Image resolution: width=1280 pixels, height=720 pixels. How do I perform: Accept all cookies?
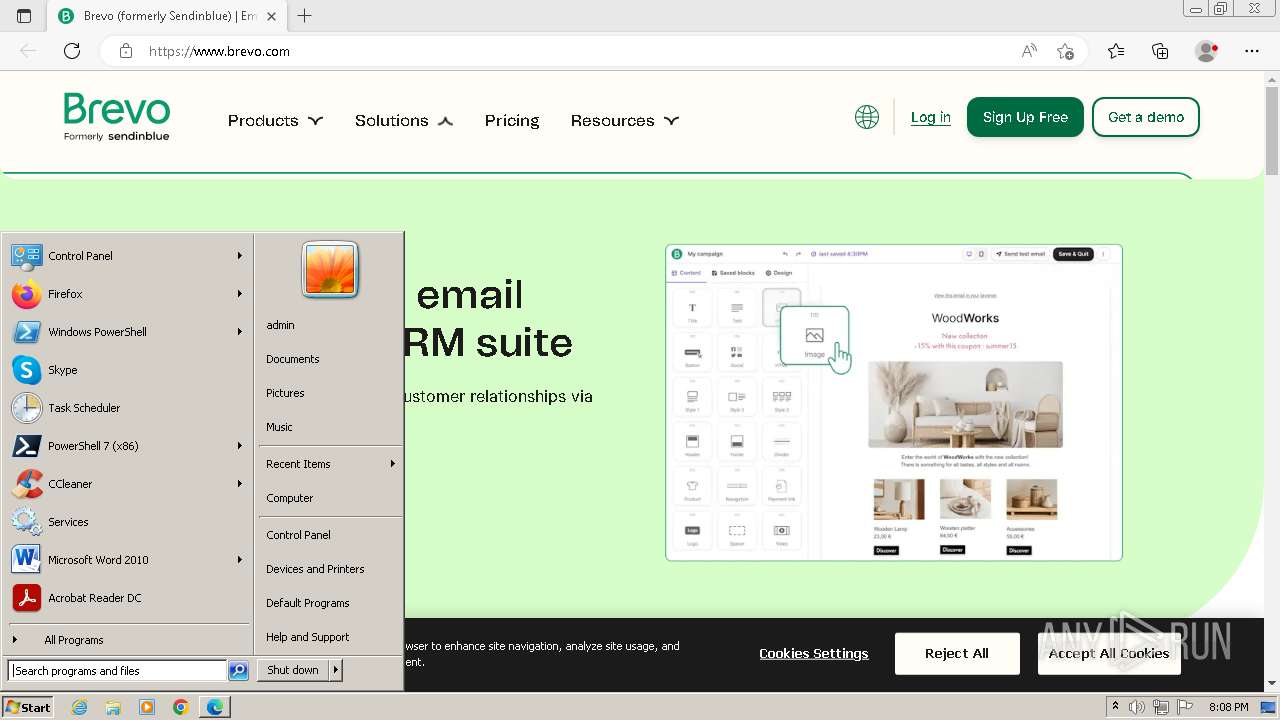click(1109, 654)
